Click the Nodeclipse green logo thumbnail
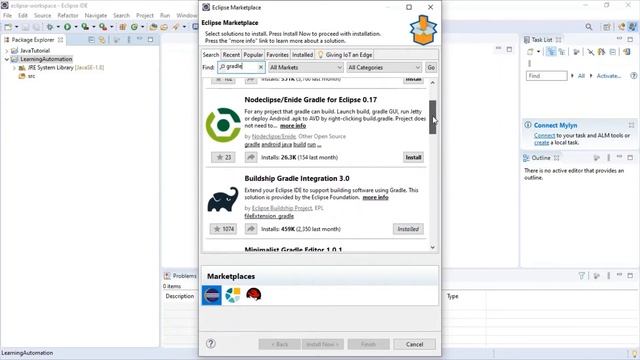This screenshot has height=360, width=640. coord(223,125)
